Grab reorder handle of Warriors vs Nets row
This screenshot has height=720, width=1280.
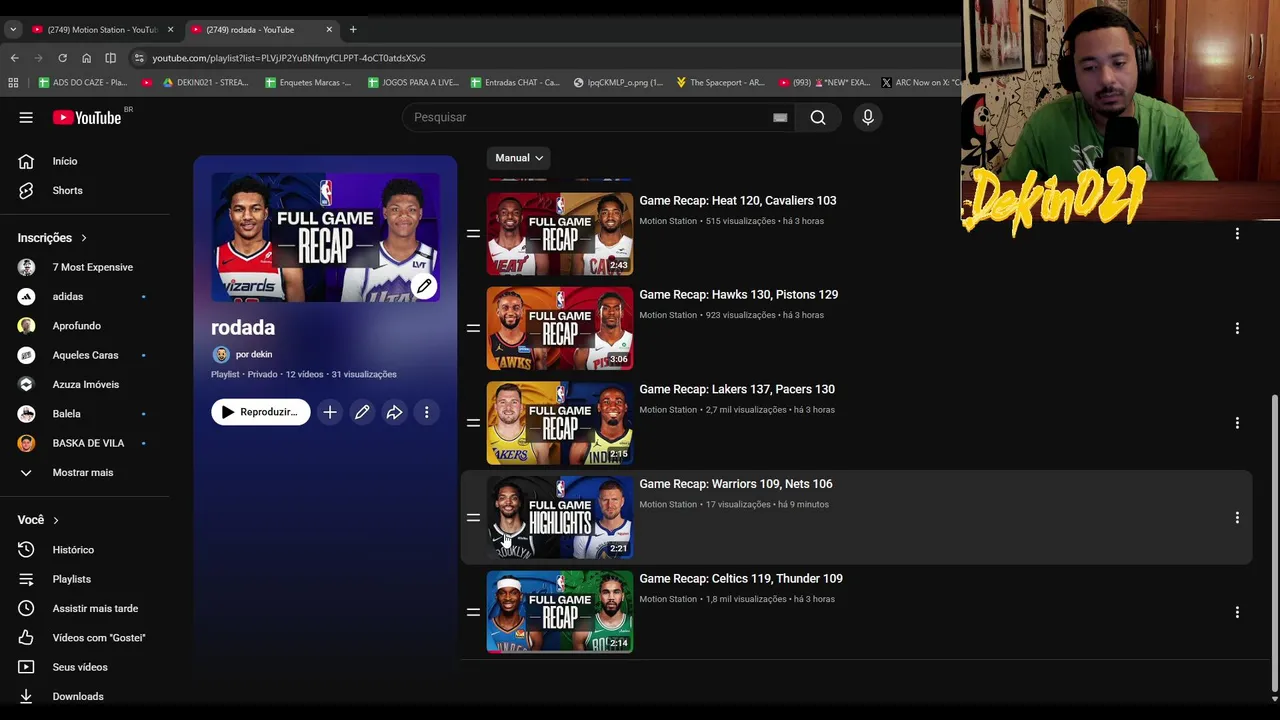(x=473, y=517)
